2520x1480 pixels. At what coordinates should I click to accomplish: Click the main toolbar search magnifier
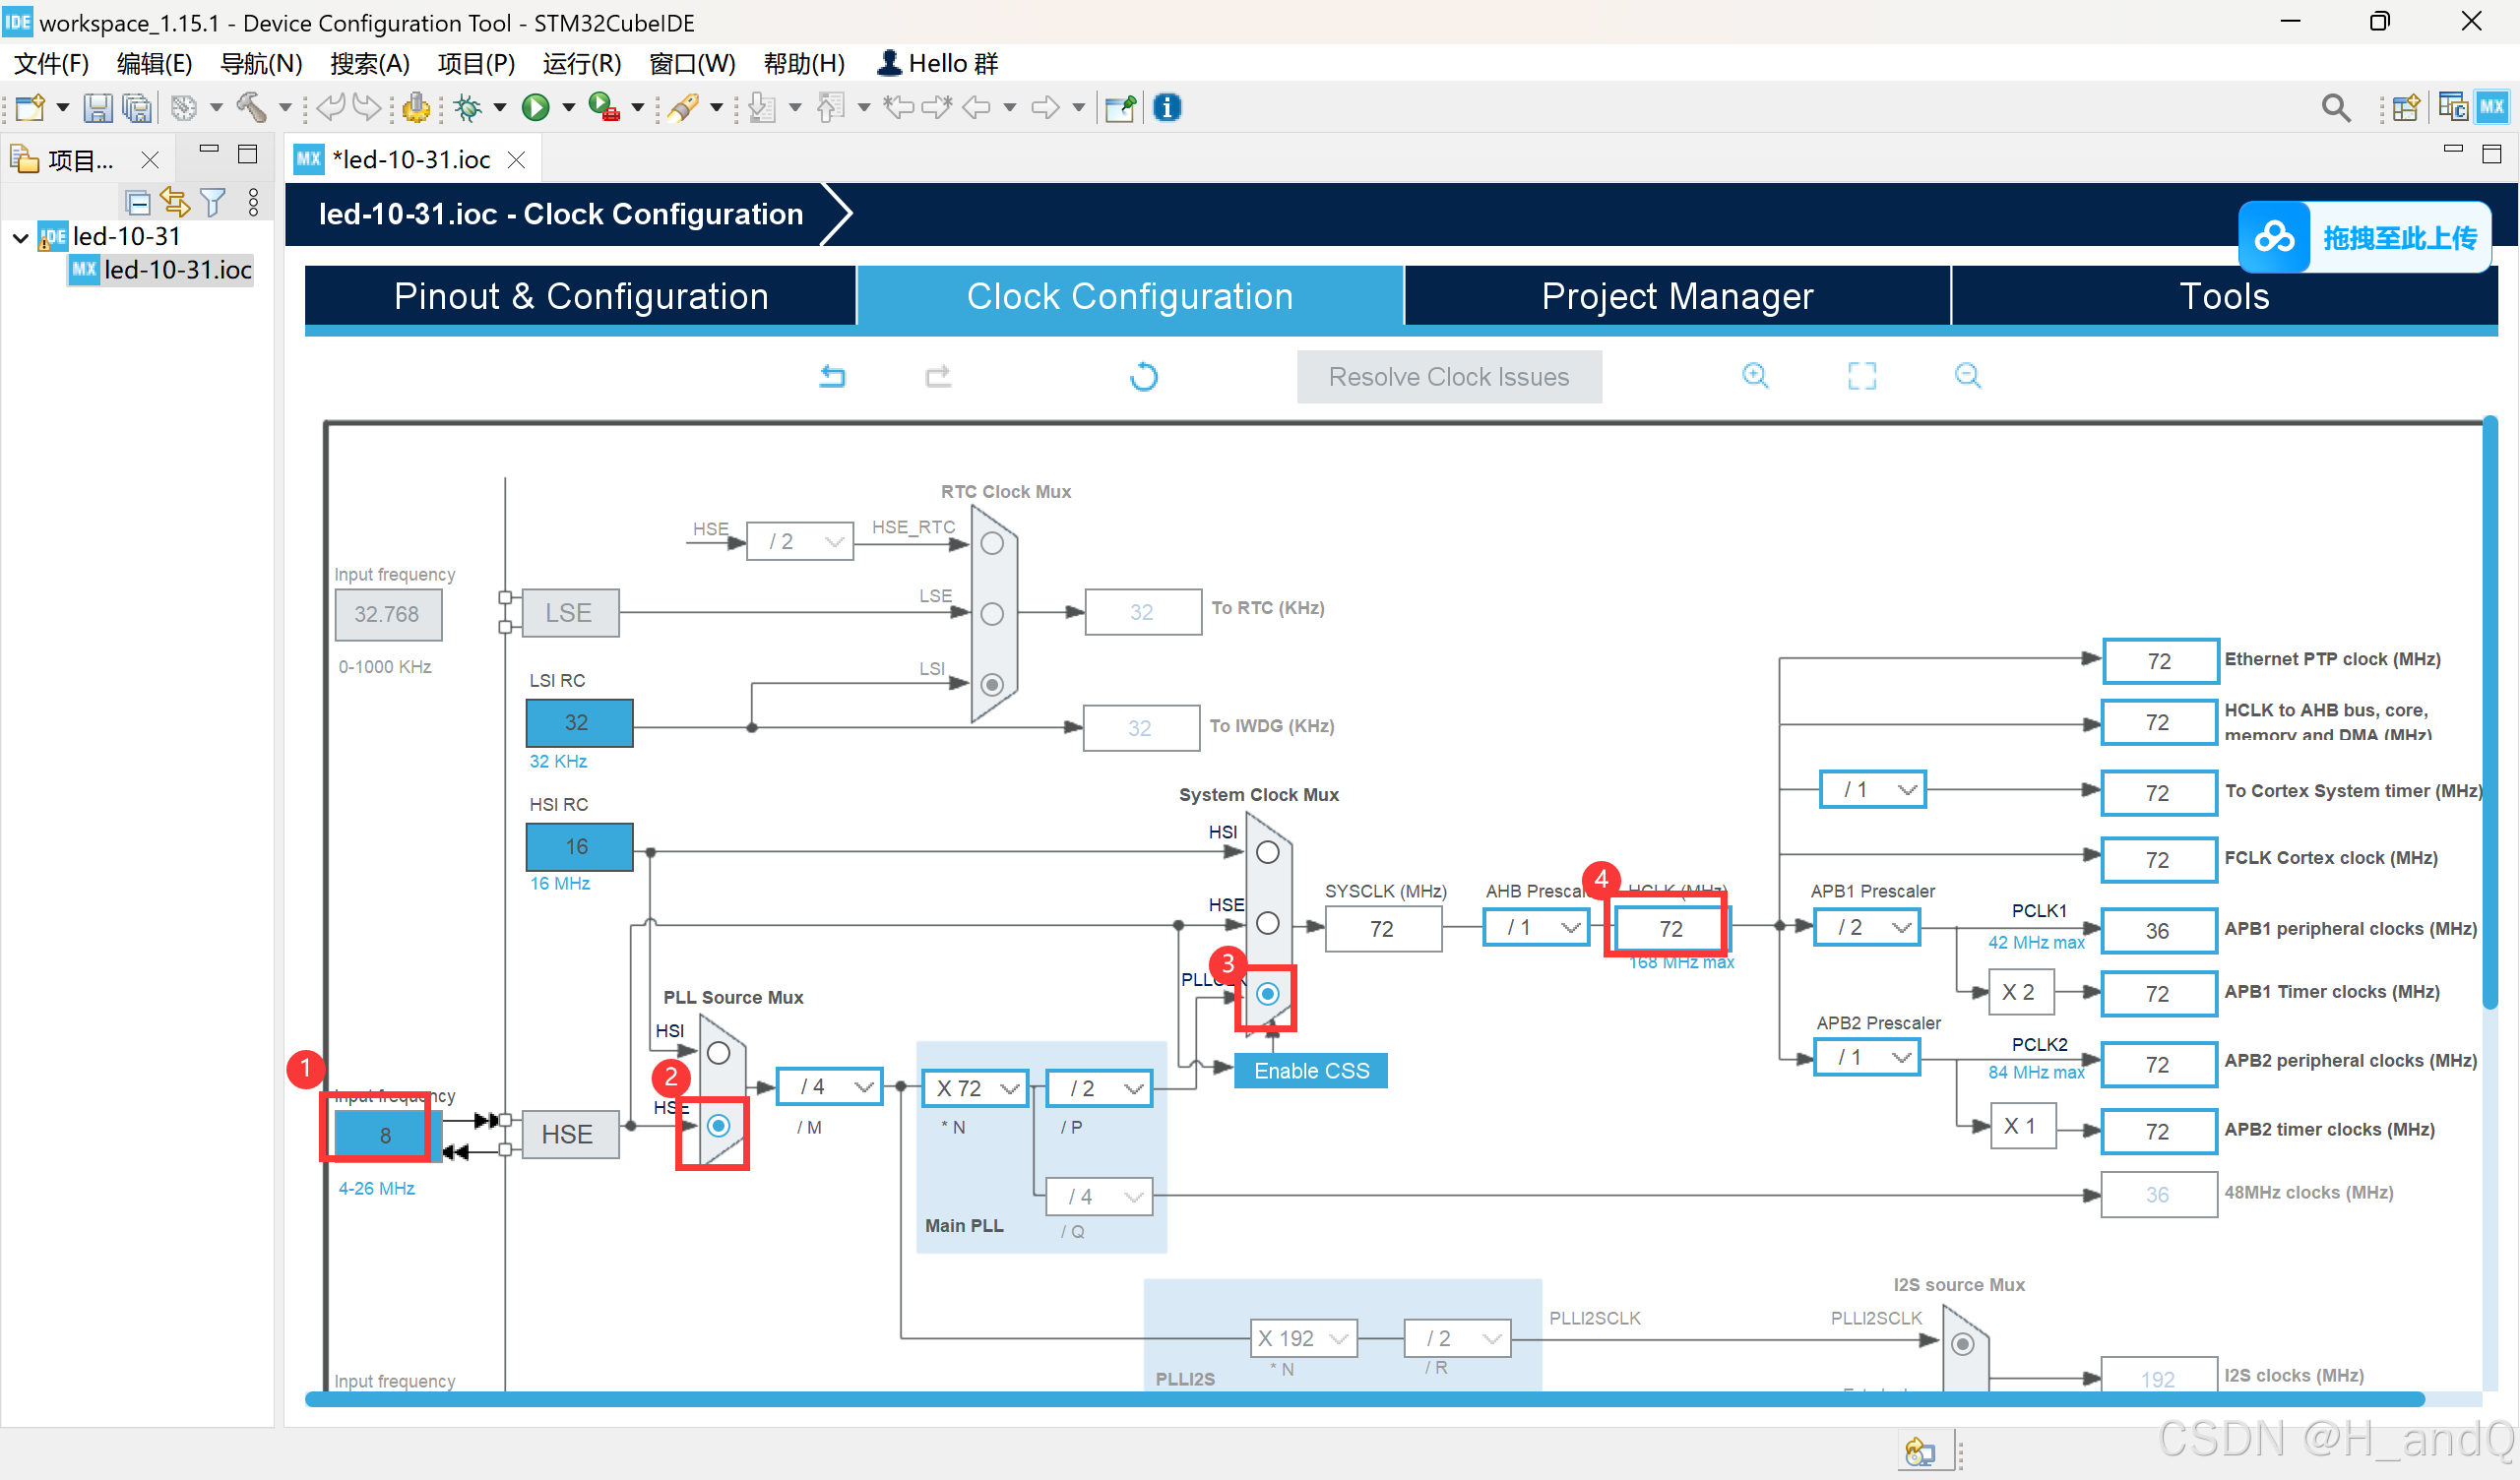[x=2335, y=107]
